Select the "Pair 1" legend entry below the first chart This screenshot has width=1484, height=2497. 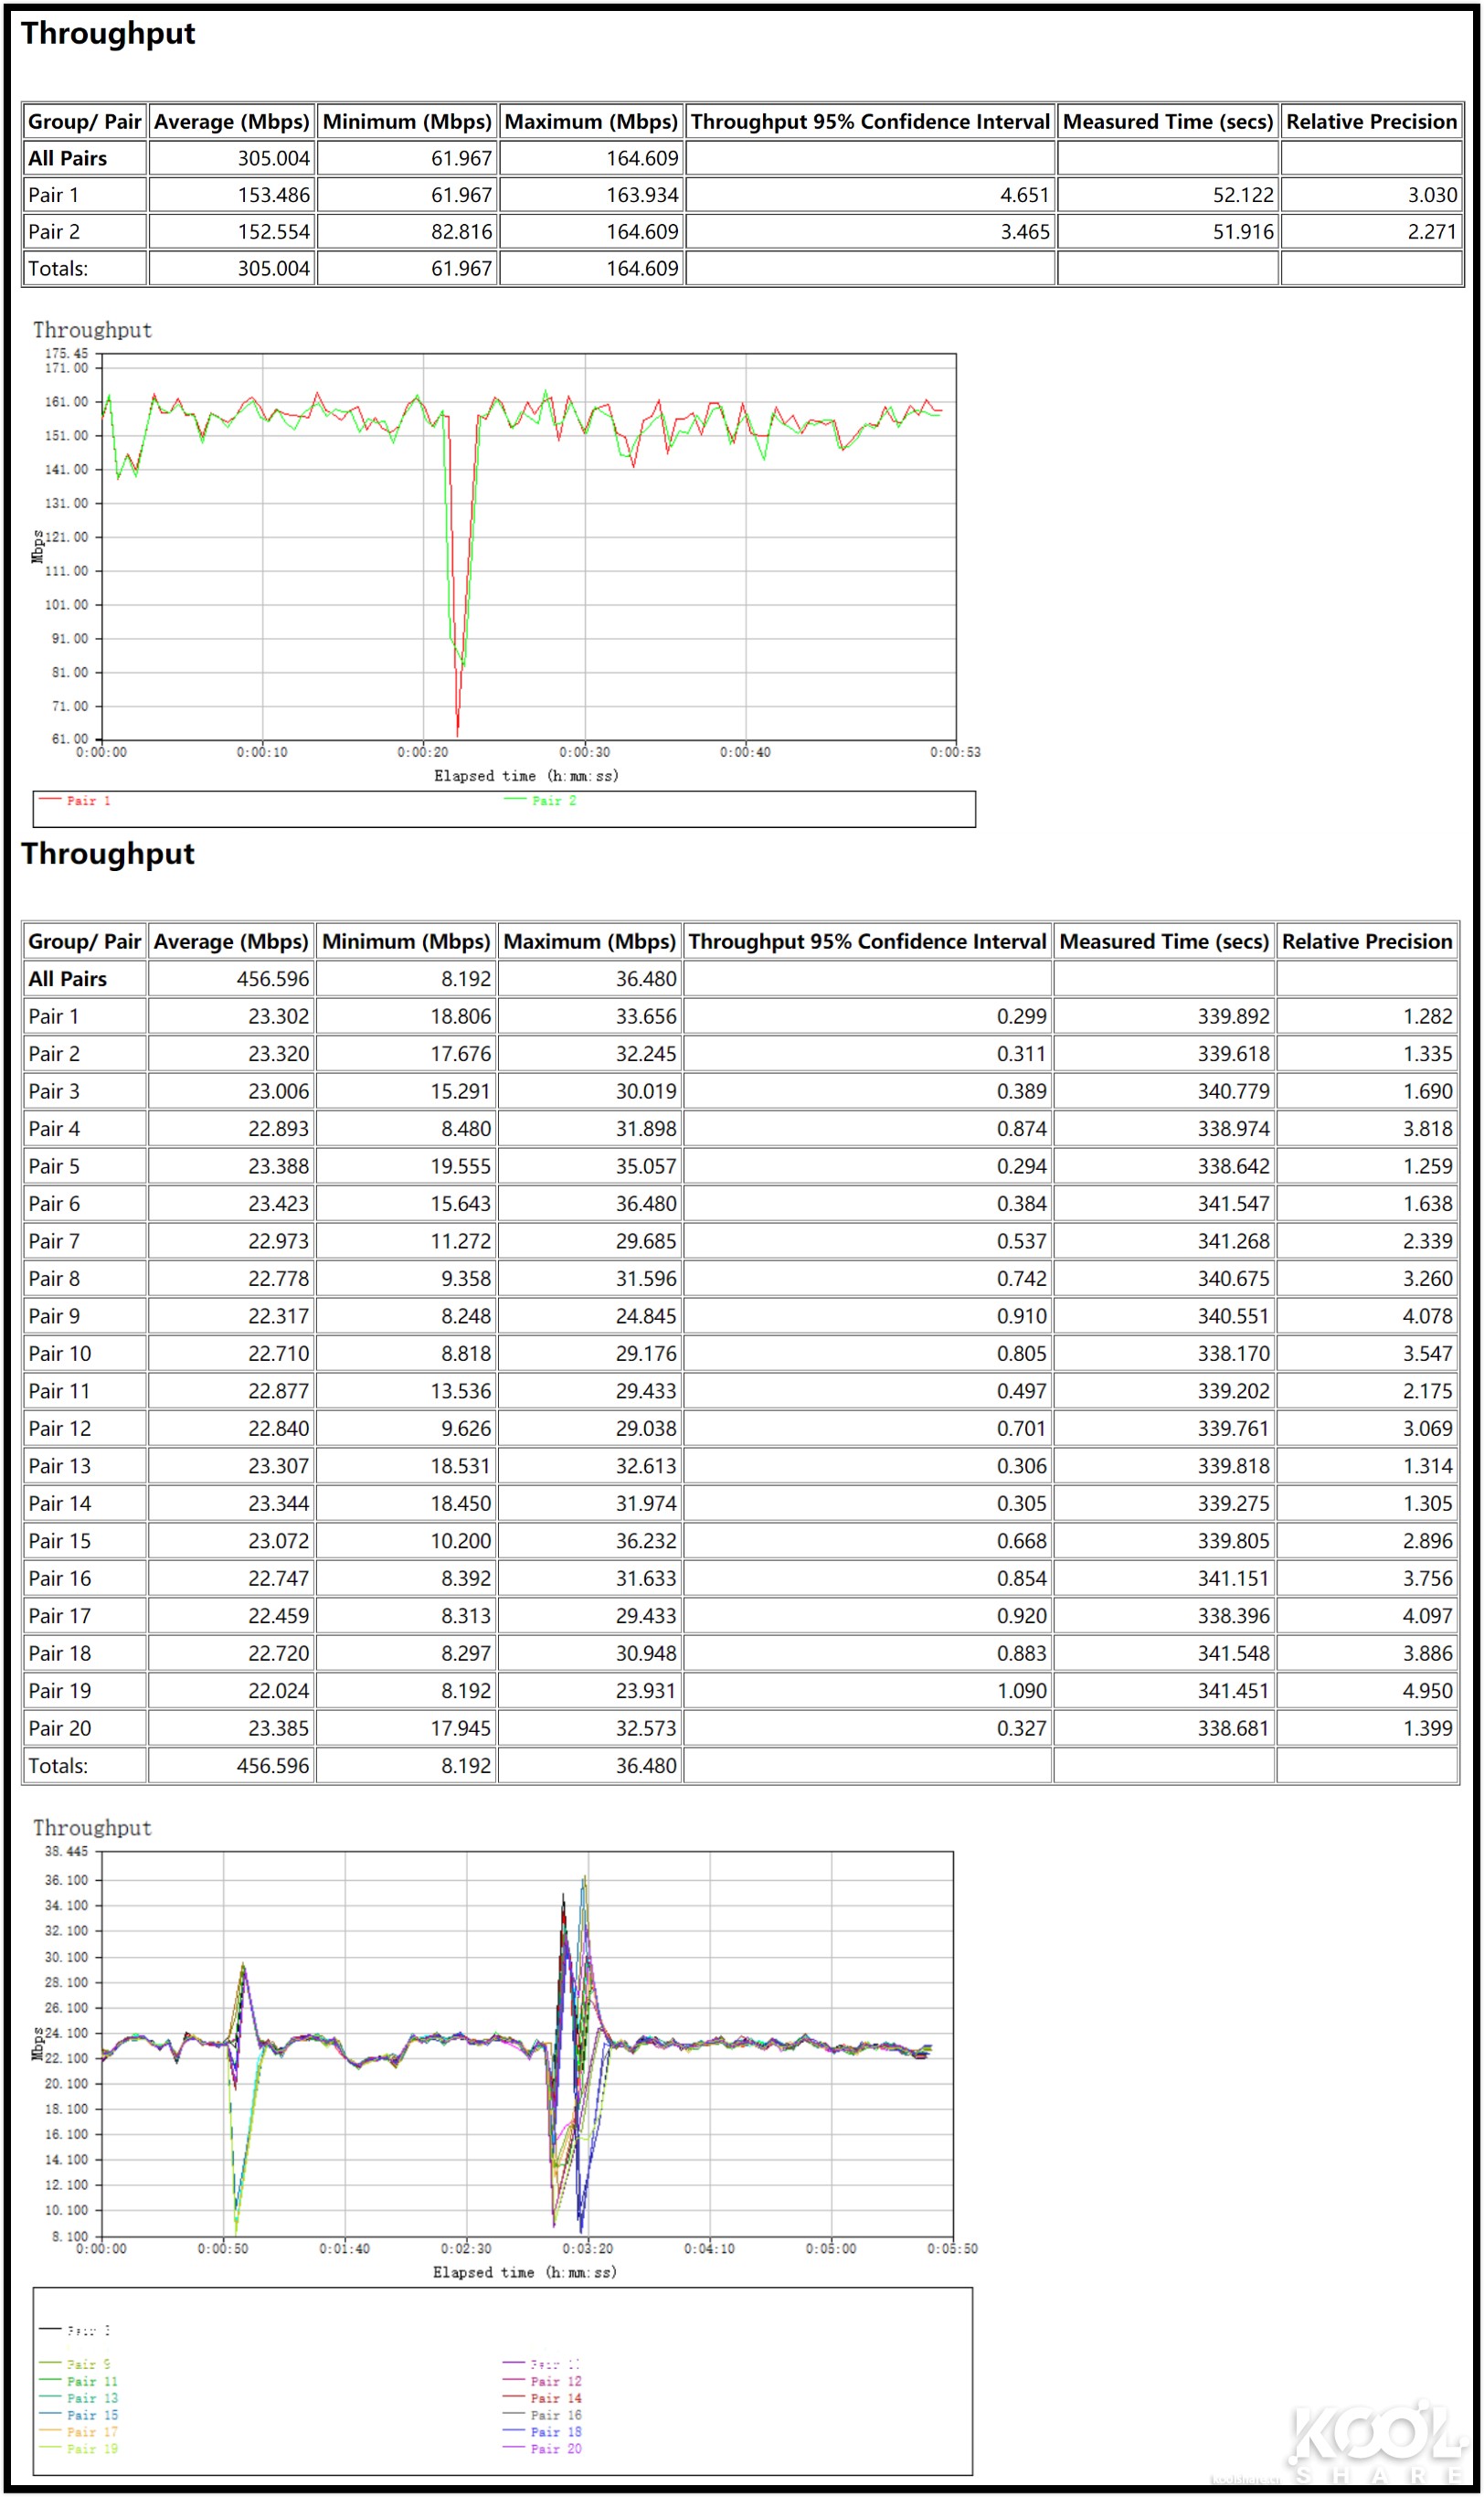(x=90, y=800)
